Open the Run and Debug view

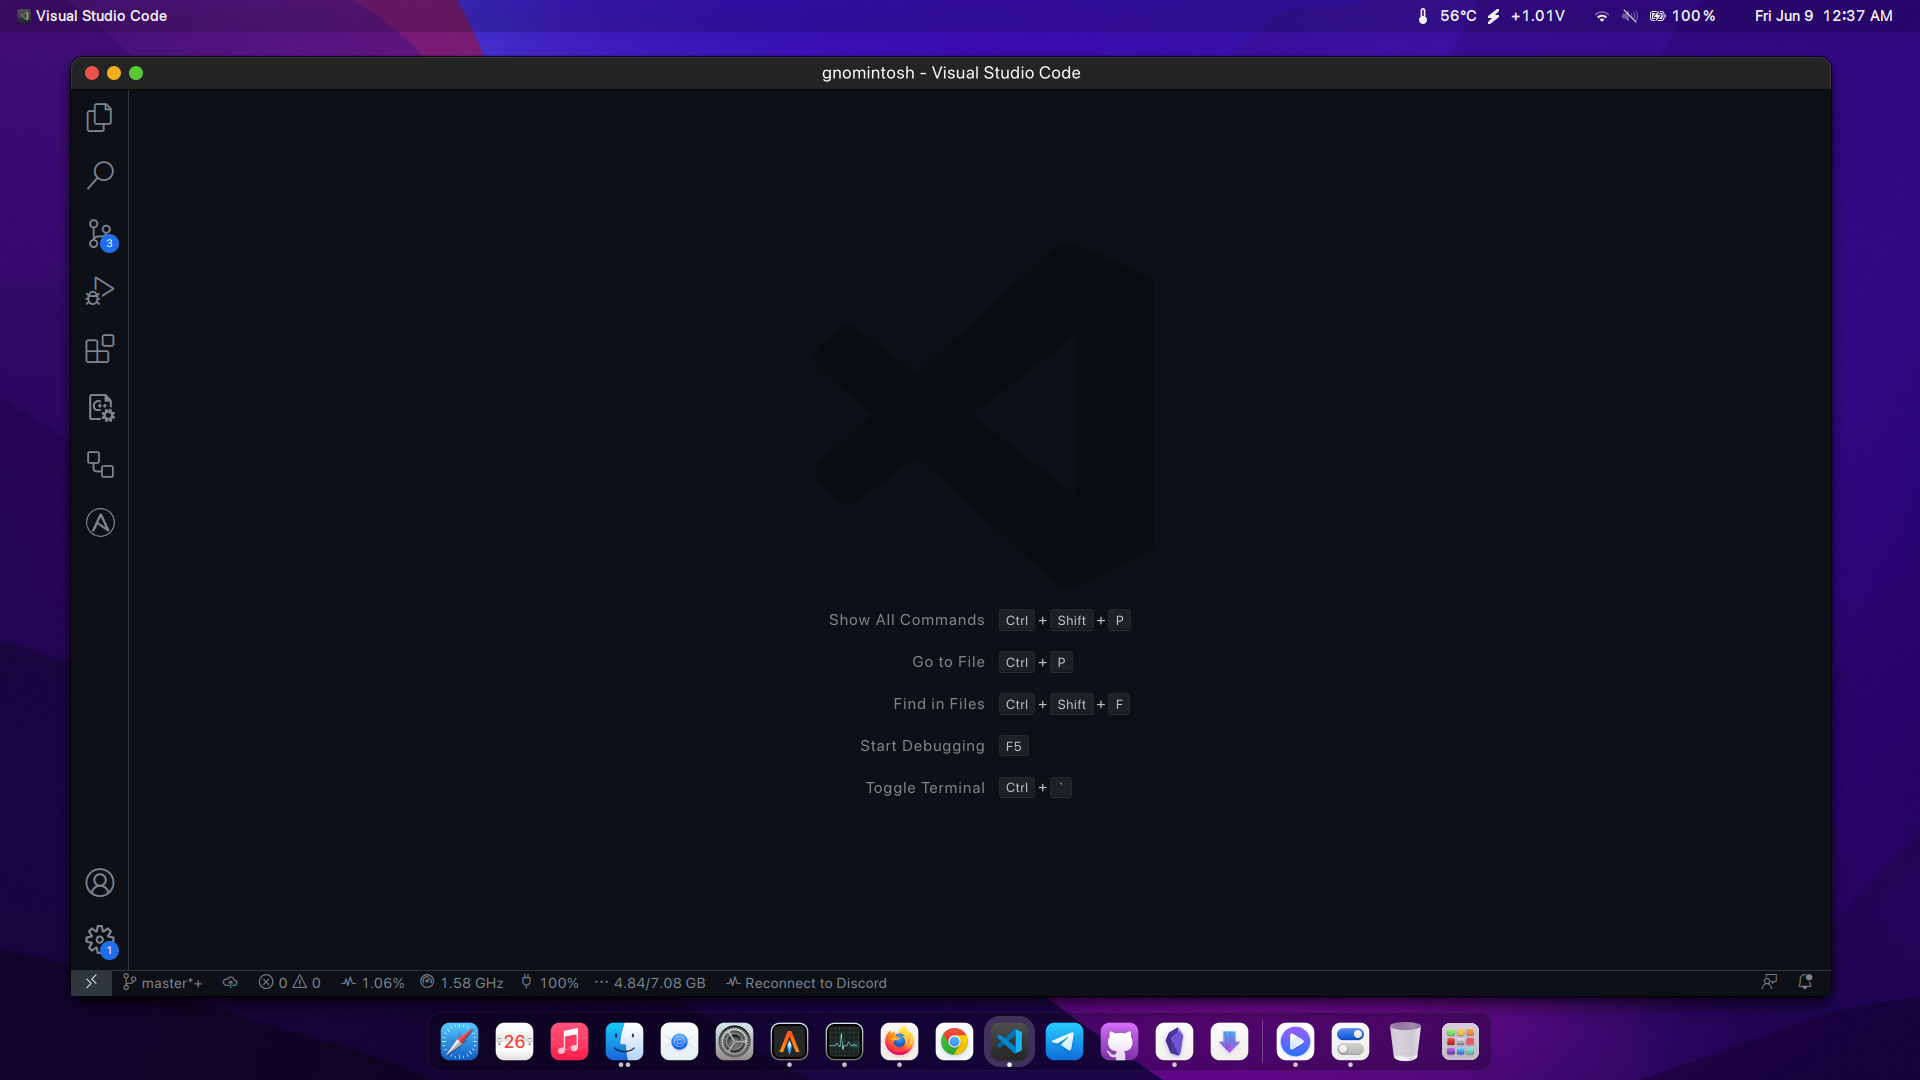pos(99,291)
